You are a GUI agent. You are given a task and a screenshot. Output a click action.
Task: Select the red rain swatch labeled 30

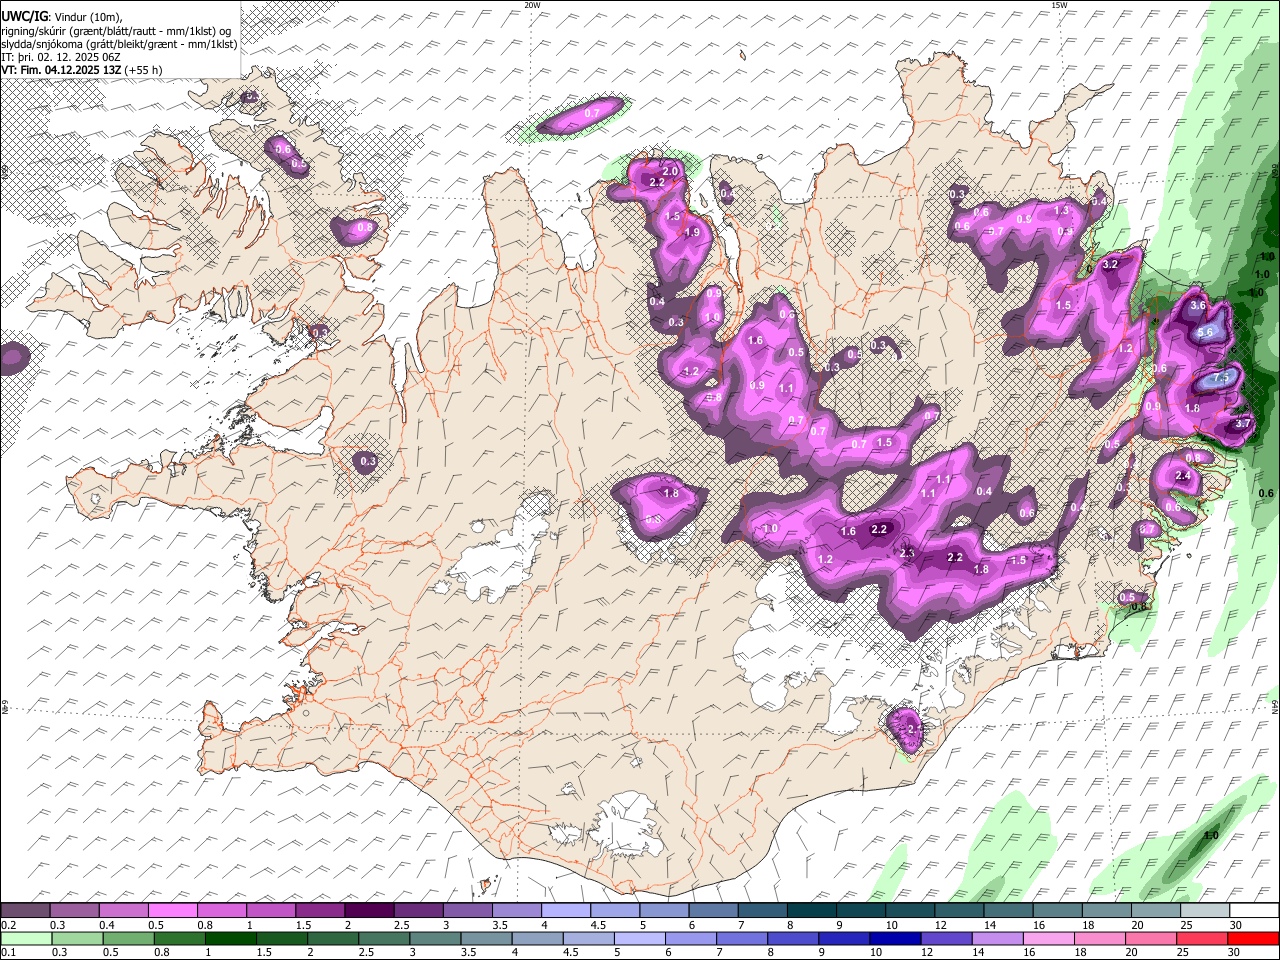(x=1252, y=938)
